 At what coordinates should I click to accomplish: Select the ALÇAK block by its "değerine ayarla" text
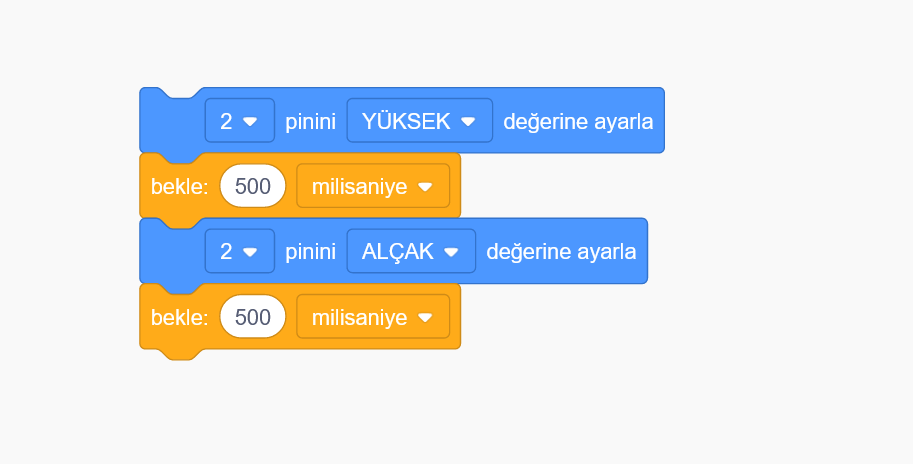[x=561, y=252]
